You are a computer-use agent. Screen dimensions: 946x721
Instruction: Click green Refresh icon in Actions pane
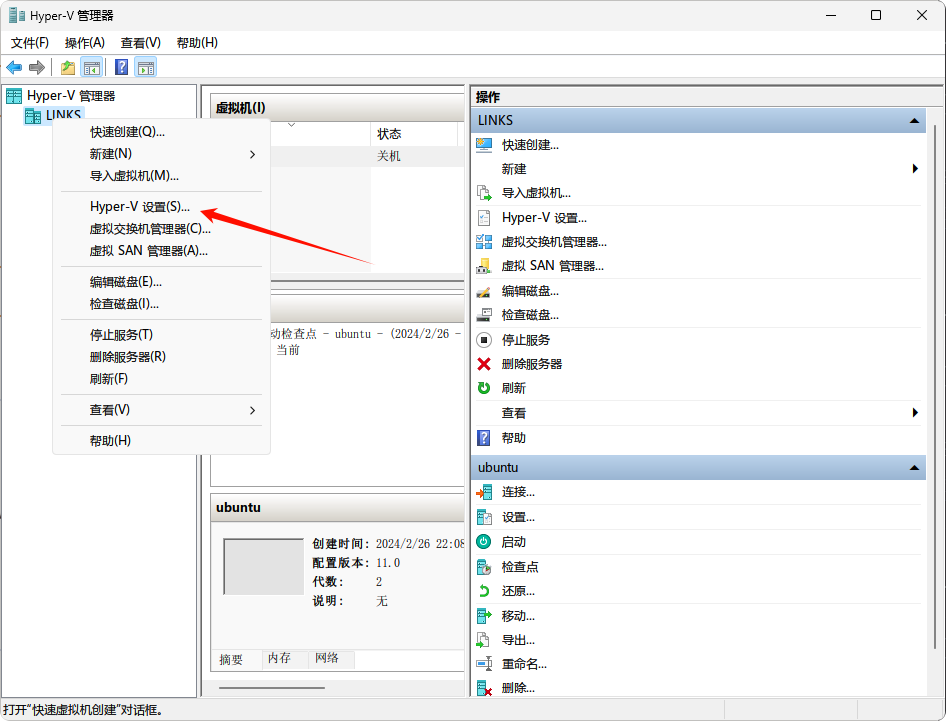click(484, 389)
